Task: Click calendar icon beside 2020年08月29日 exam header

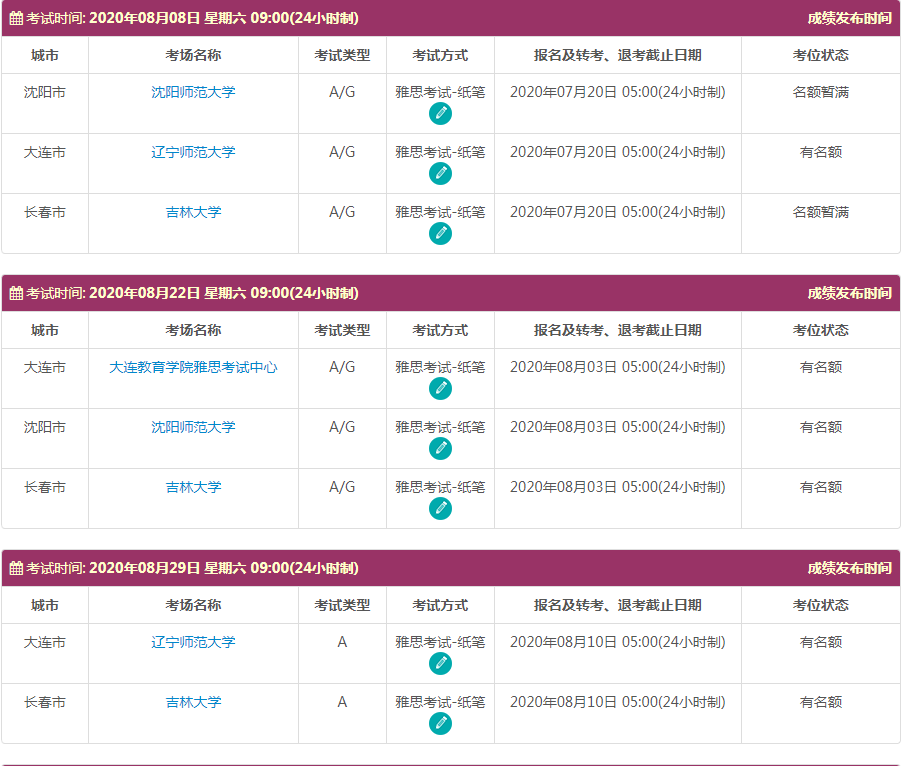Action: 16,568
